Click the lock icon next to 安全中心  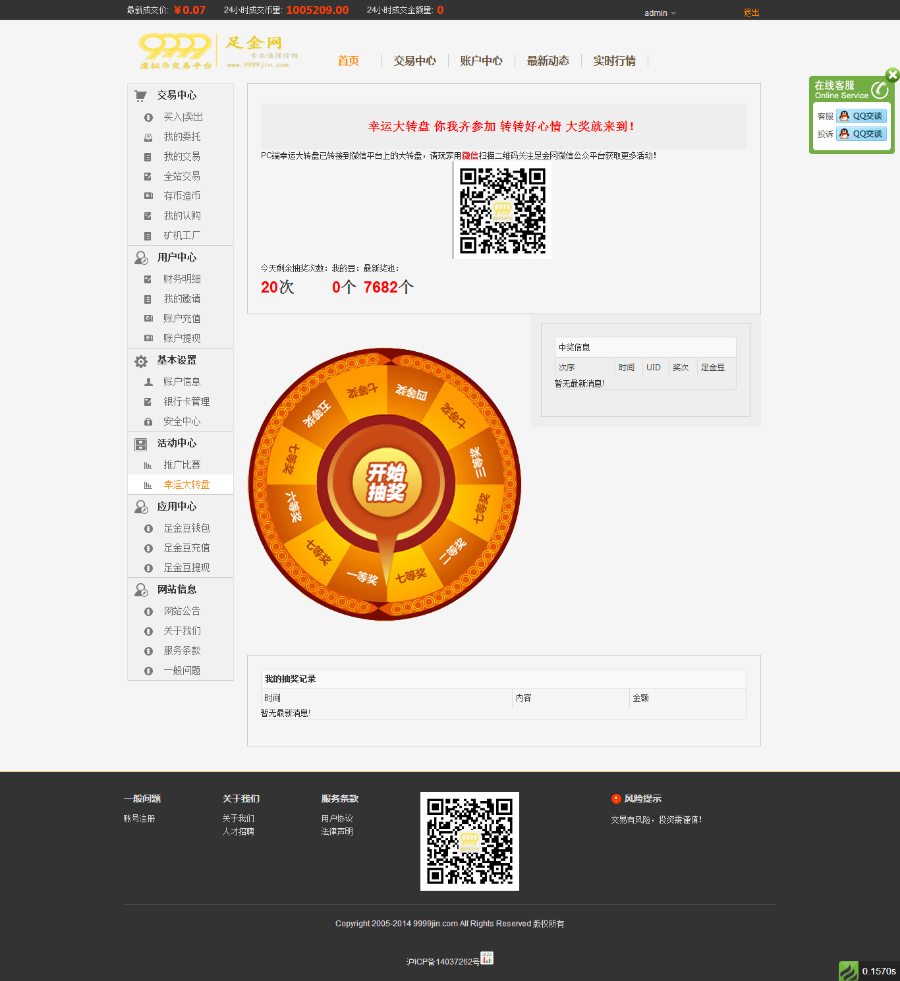[x=148, y=422]
